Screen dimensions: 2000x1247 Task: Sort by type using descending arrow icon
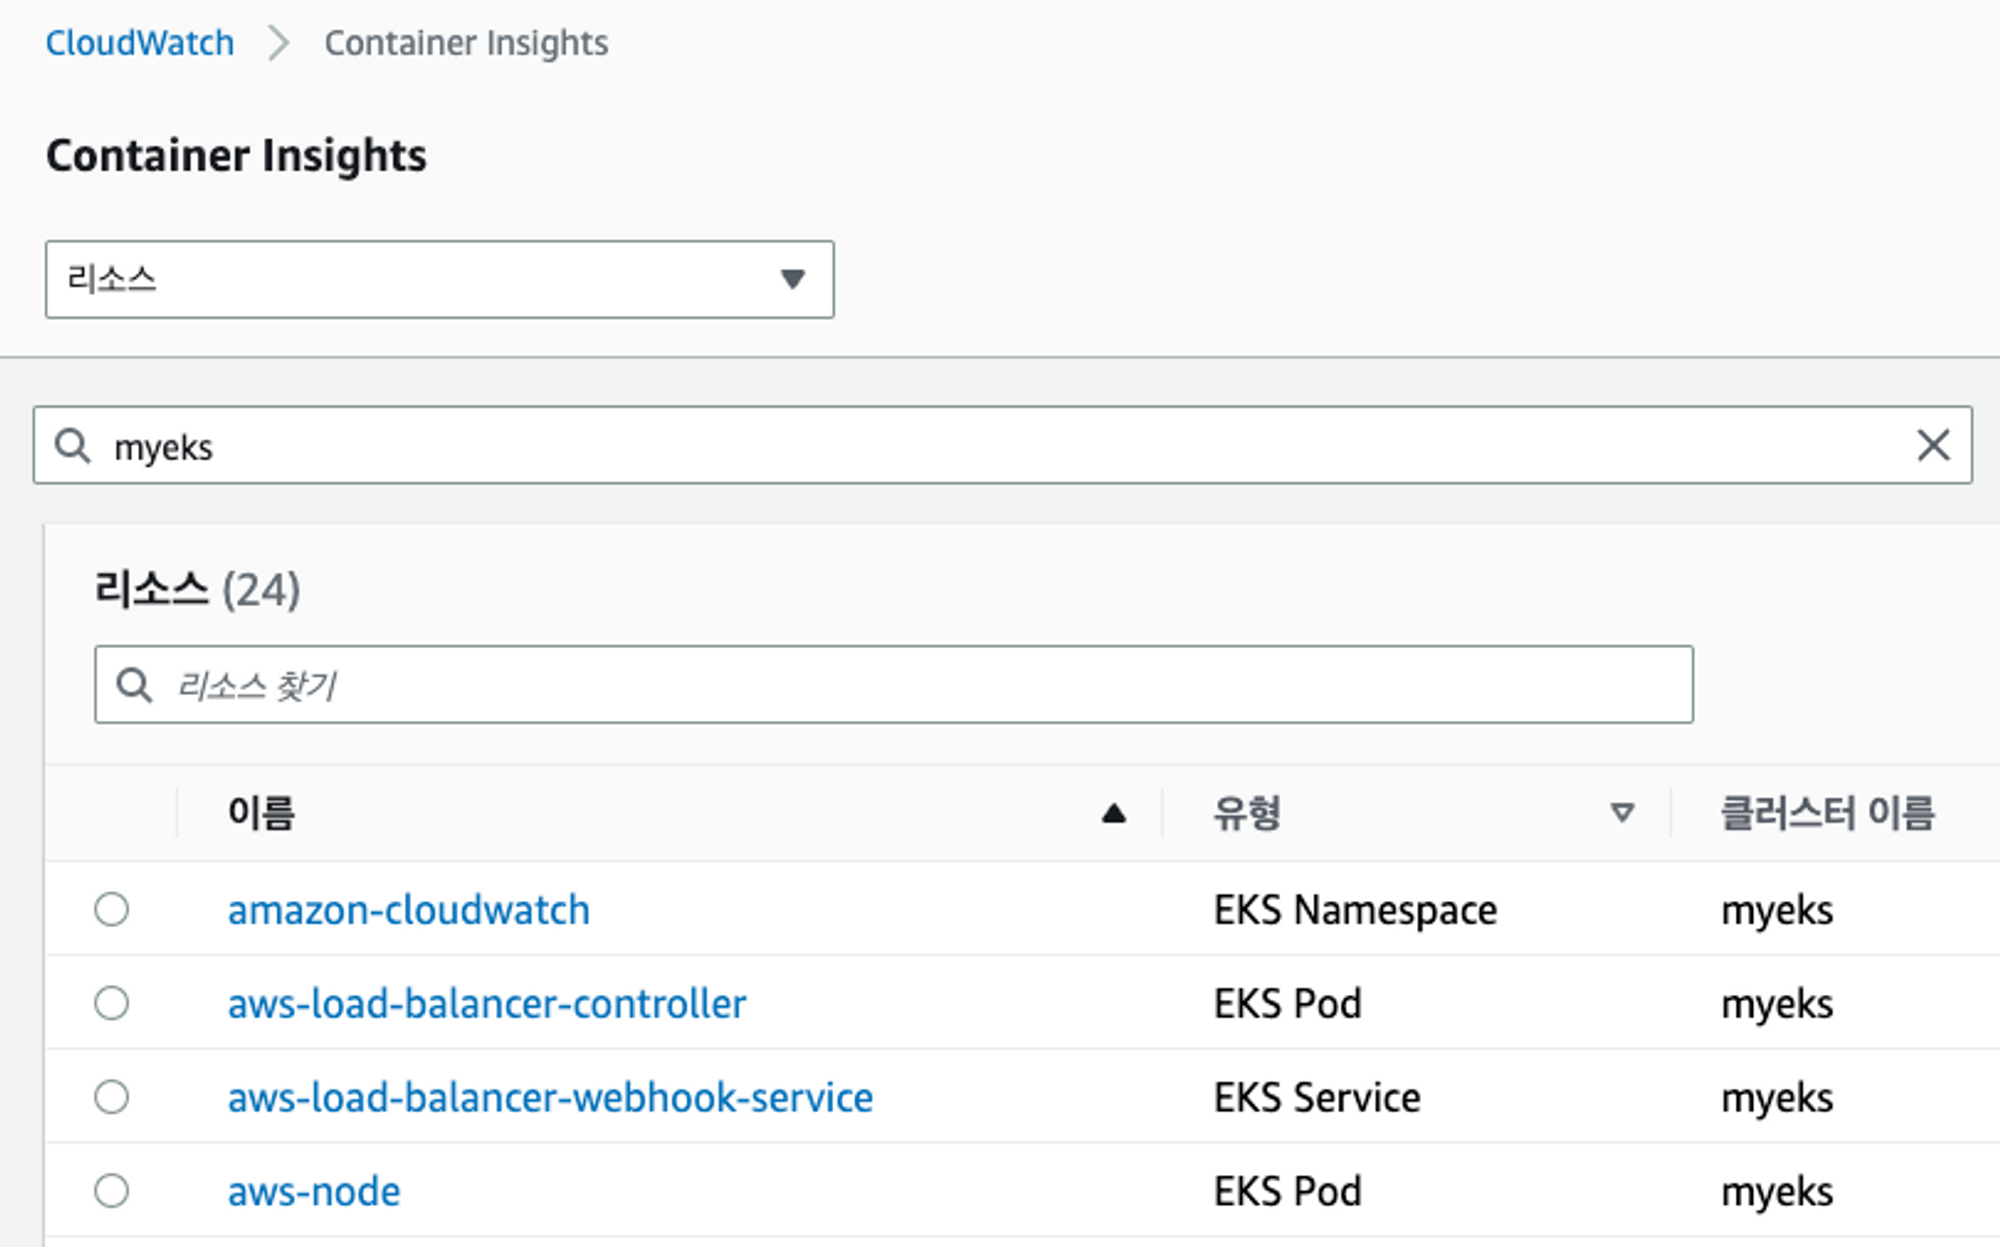point(1622,813)
